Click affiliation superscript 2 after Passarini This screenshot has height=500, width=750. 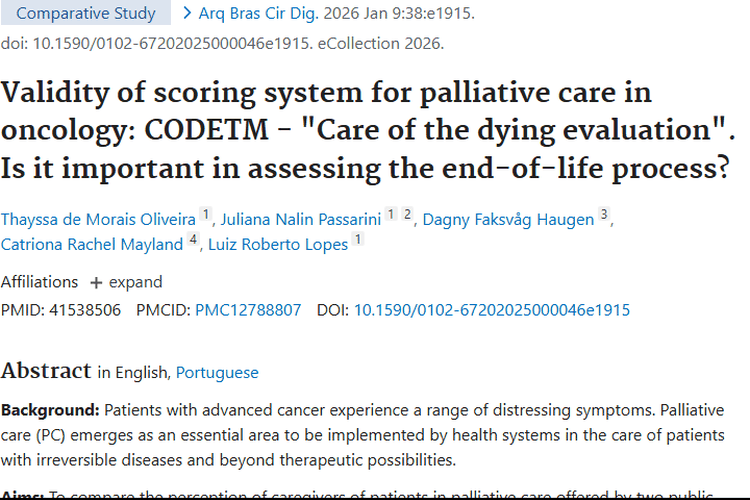pos(407,214)
